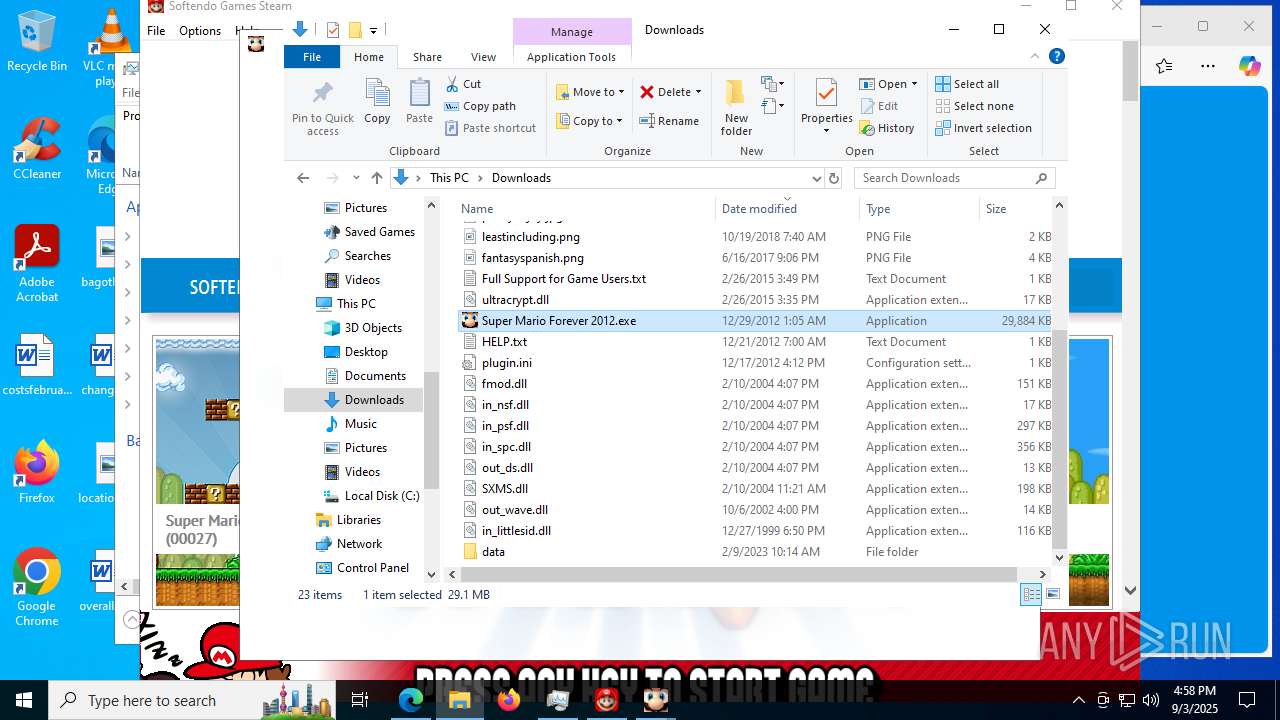Click the Copy ribbon icon
This screenshot has width=1280, height=720.
click(377, 94)
